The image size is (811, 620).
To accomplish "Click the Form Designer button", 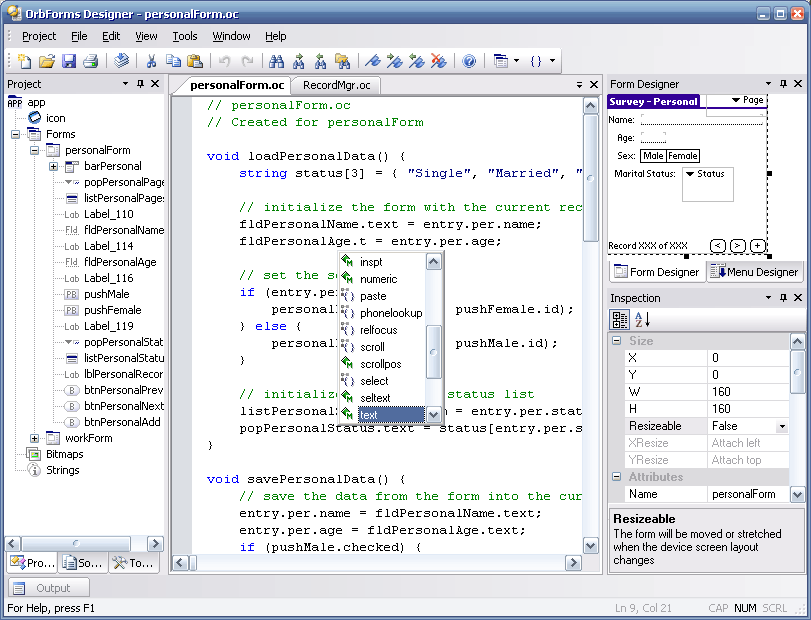I will tap(656, 271).
